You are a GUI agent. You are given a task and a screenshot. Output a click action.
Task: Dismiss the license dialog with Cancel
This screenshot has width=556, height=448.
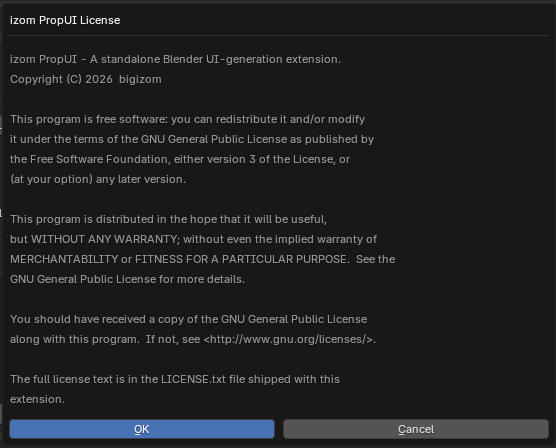(x=416, y=429)
